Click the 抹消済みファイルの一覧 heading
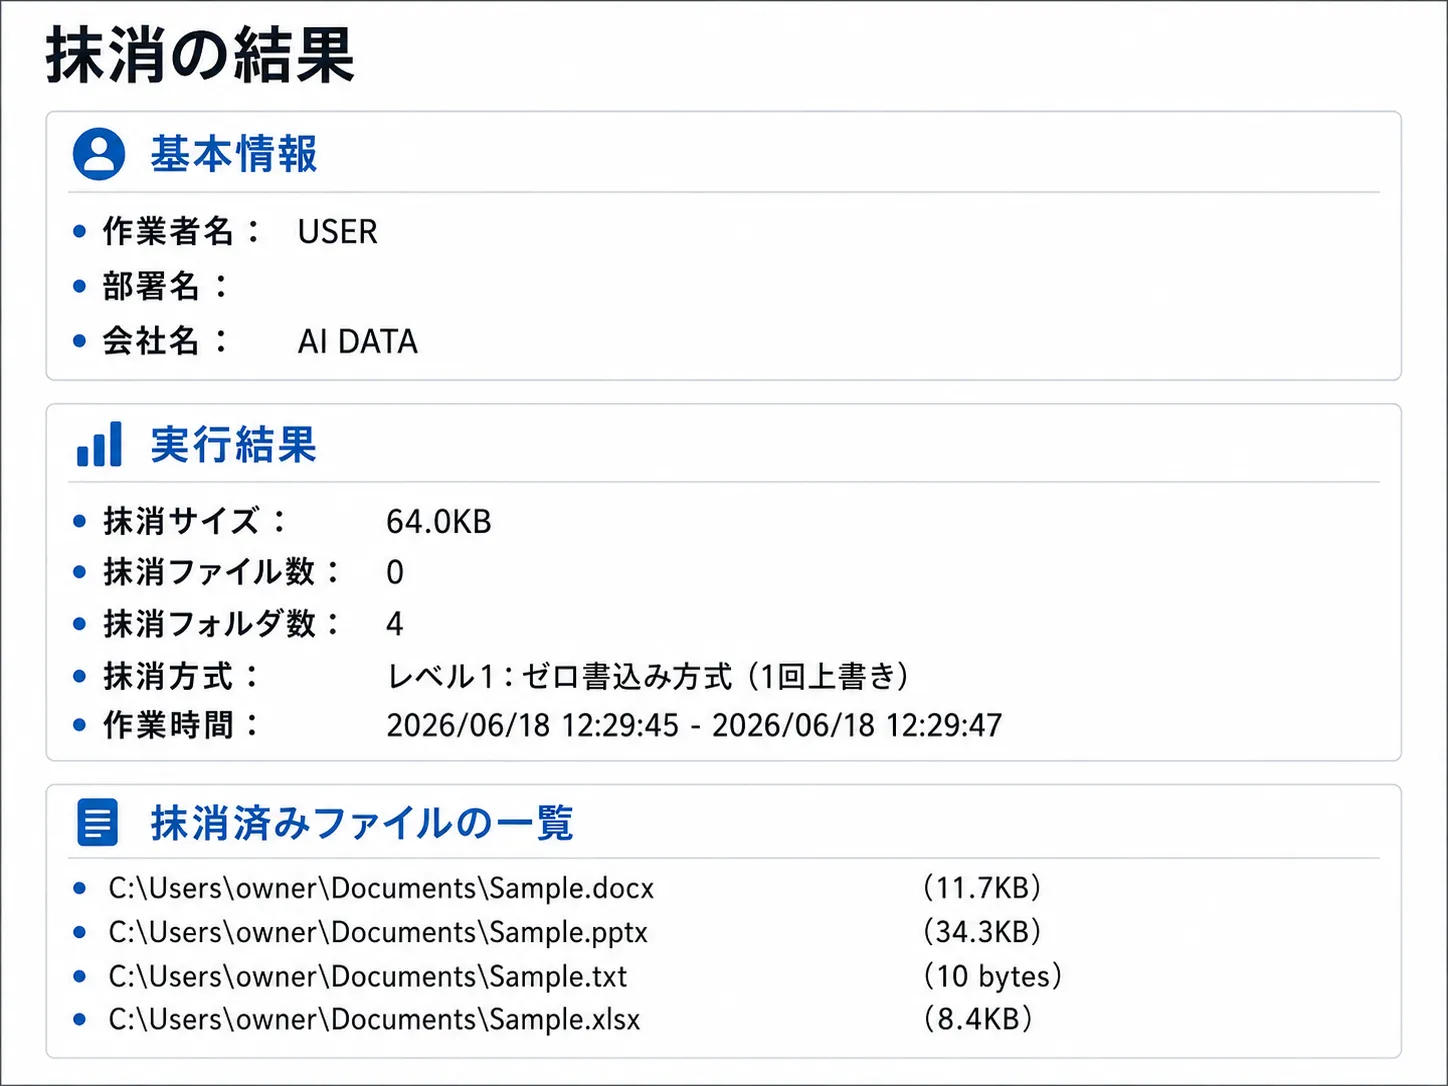Image resolution: width=1448 pixels, height=1086 pixels. coord(362,823)
